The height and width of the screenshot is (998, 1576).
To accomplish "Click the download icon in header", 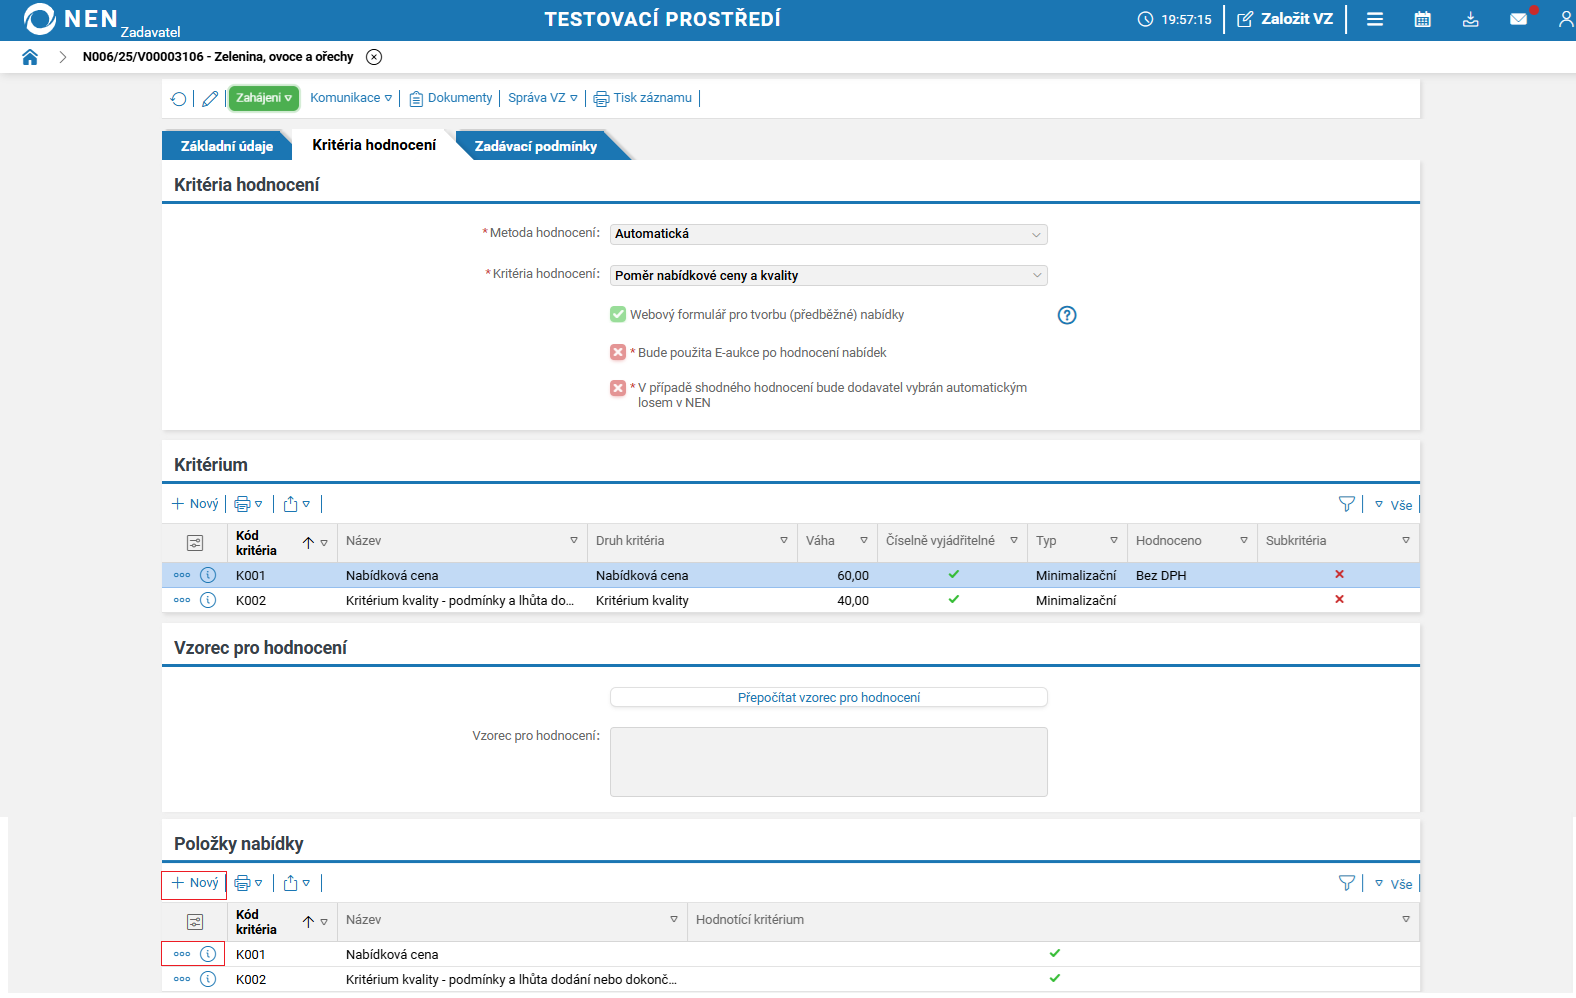I will pyautogui.click(x=1470, y=19).
